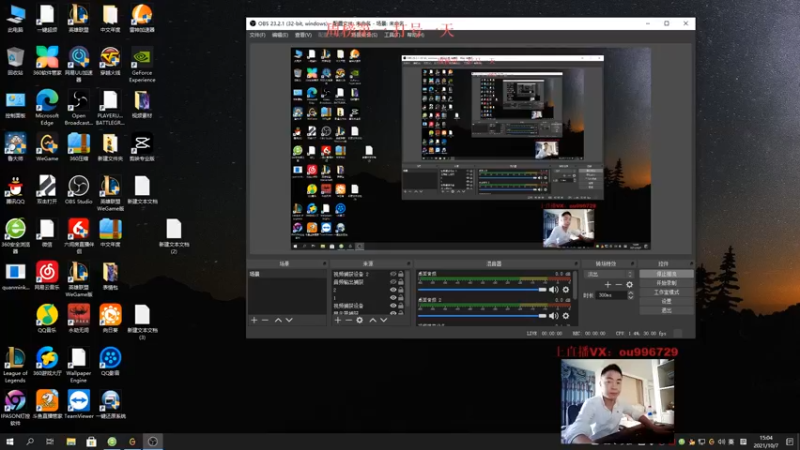800x450 pixels.
Task: Open gear settings for first 桌面音频 channel
Action: tap(566, 290)
